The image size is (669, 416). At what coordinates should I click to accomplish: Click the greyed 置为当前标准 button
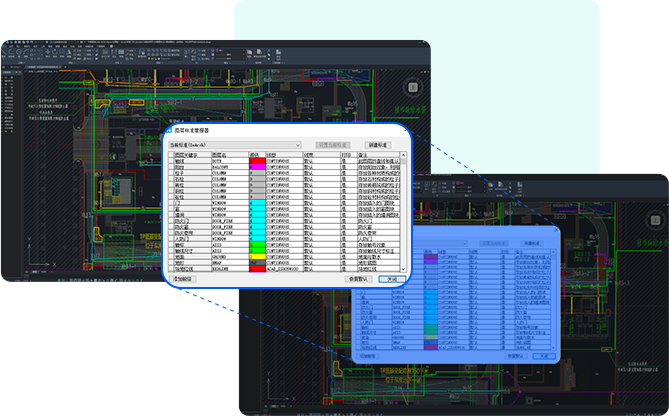pos(335,145)
